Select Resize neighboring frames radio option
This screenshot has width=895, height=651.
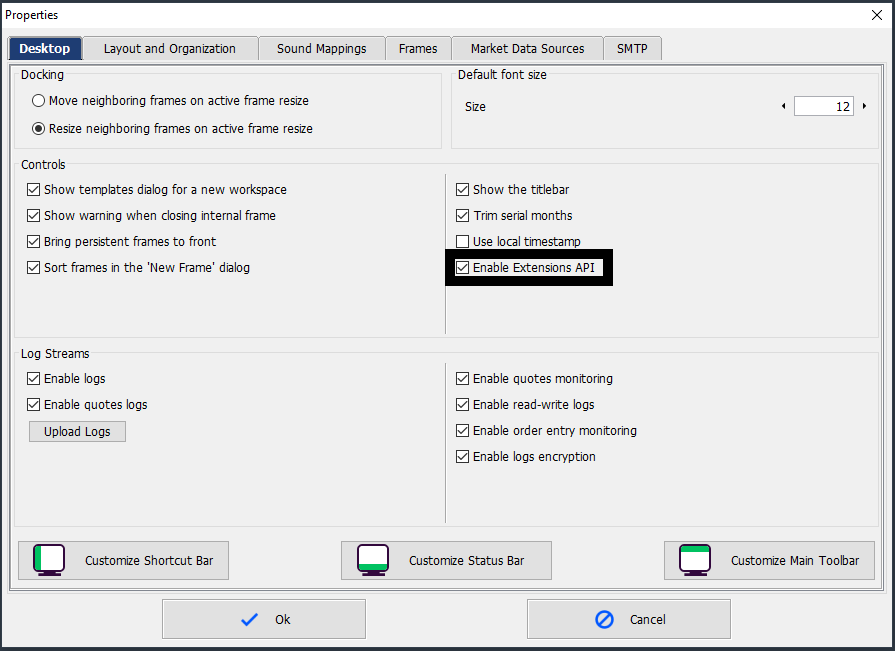tap(39, 128)
